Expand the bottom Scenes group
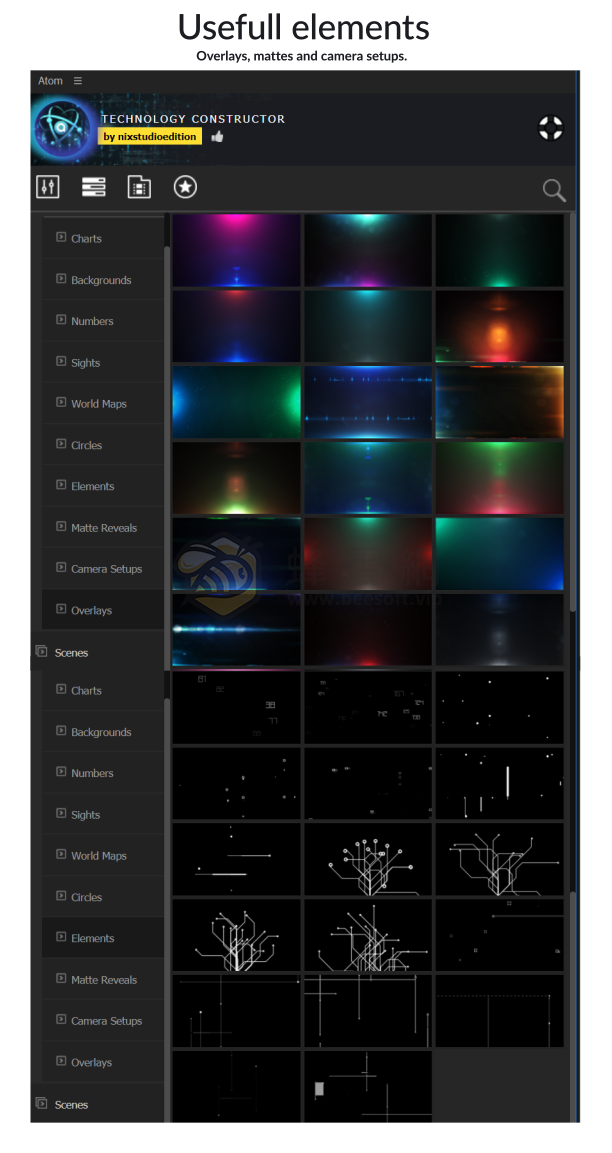 tap(97, 1104)
